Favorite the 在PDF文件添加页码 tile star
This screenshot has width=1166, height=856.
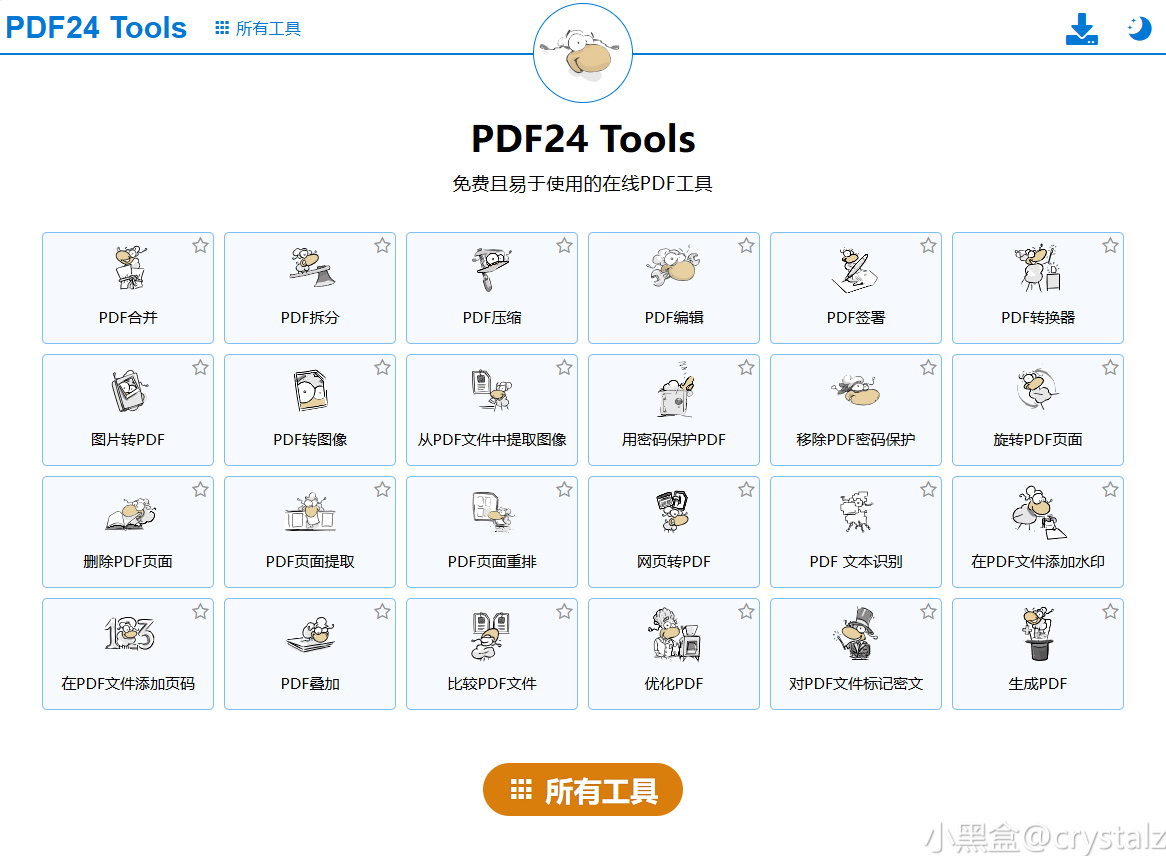coord(200,611)
